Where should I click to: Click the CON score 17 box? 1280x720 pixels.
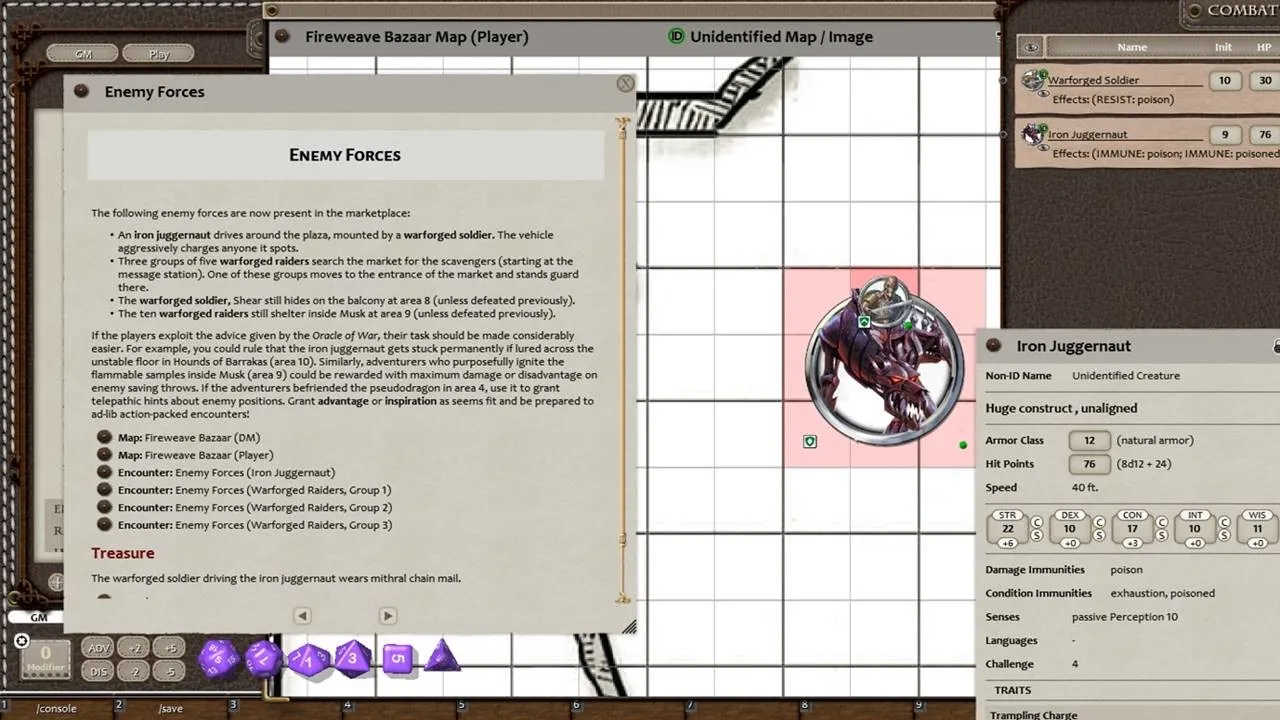(1132, 529)
